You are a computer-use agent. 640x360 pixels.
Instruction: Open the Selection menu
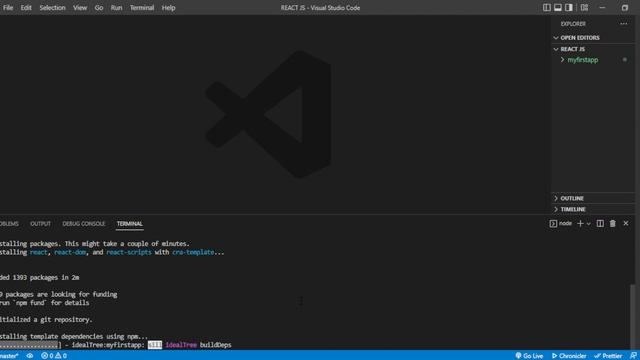pyautogui.click(x=52, y=8)
